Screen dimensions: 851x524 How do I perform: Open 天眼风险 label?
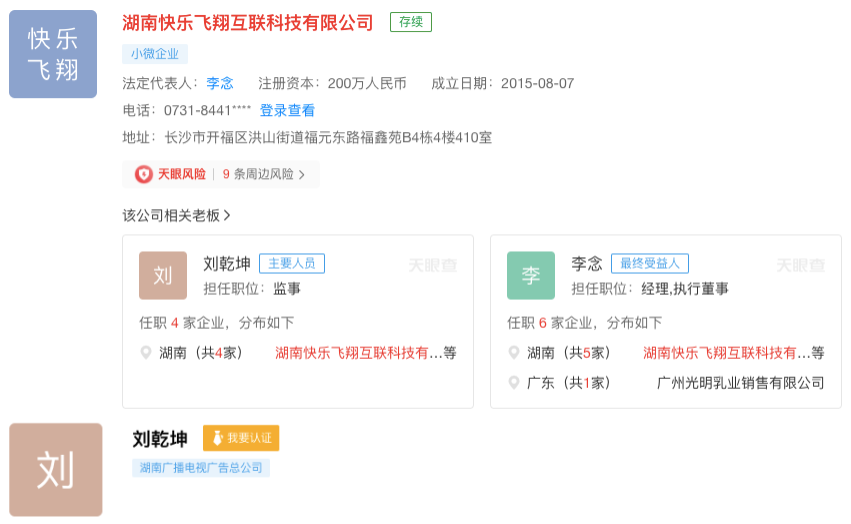pyautogui.click(x=182, y=174)
